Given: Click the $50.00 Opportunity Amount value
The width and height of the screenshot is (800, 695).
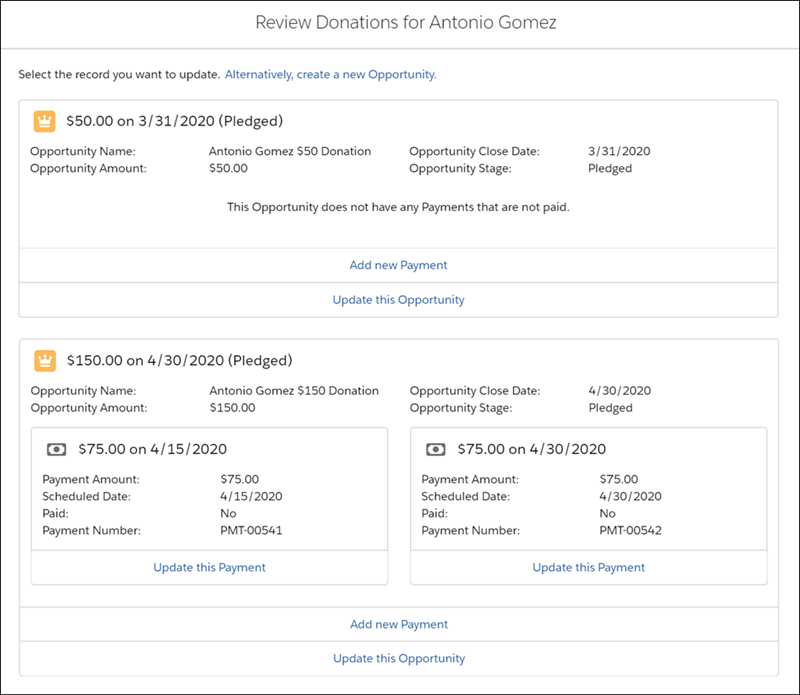Looking at the screenshot, I should [x=228, y=168].
